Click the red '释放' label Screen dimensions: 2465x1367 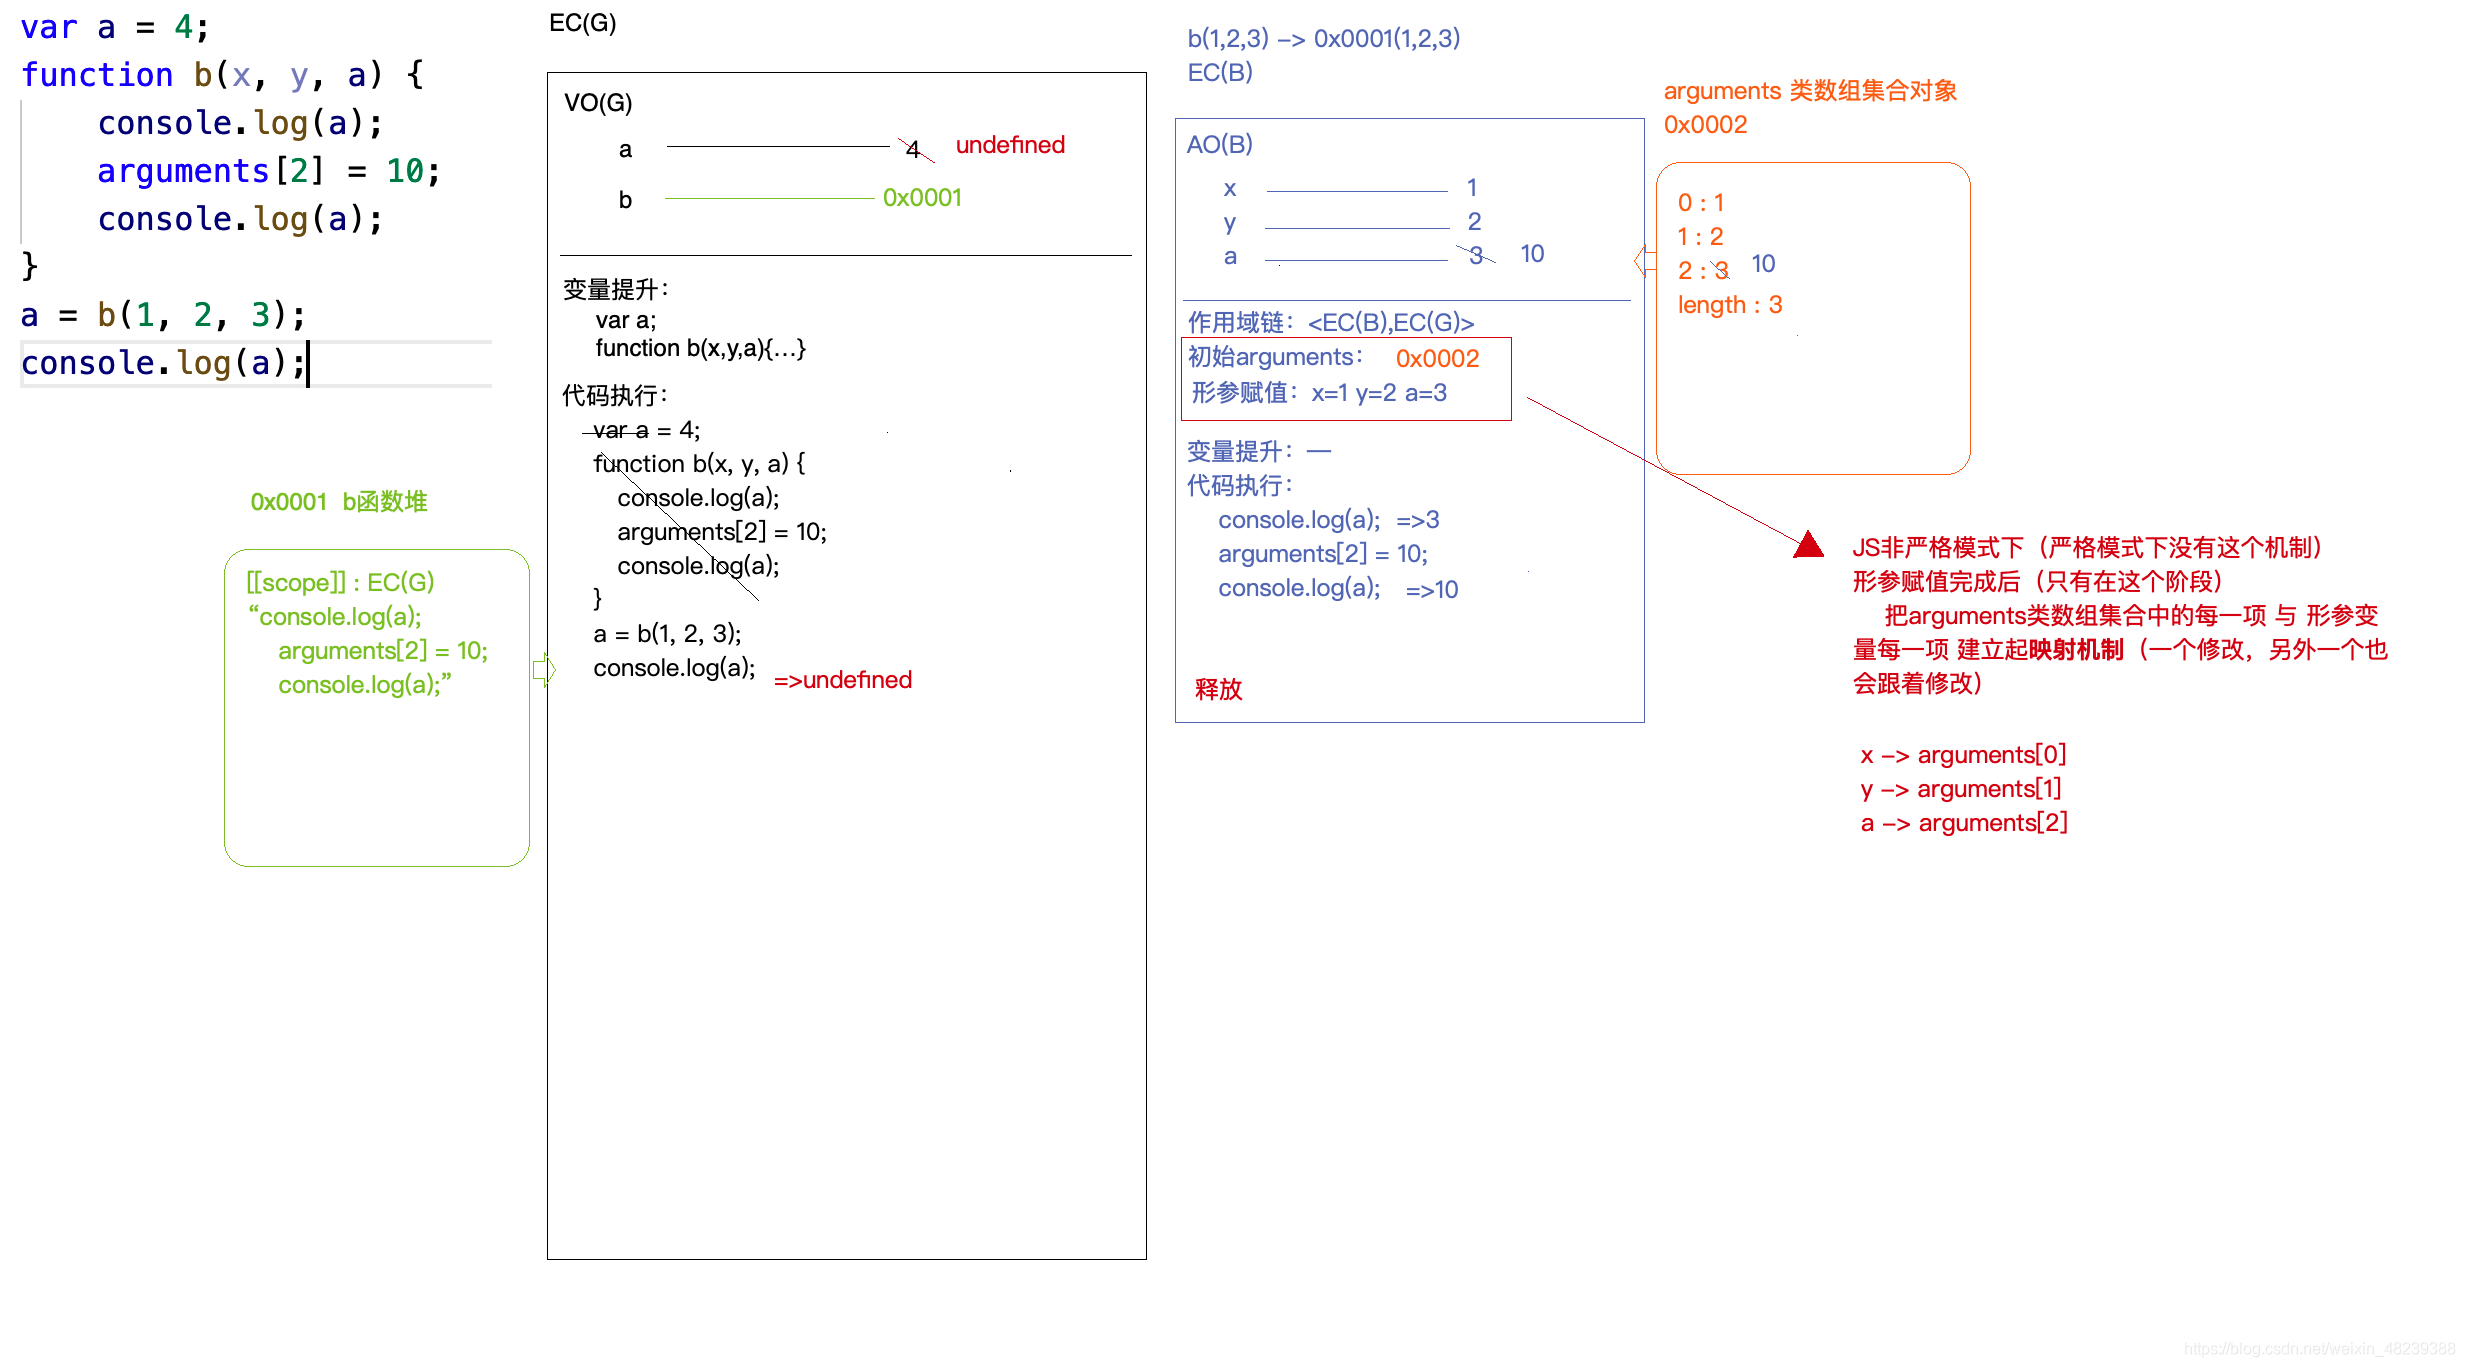(1218, 689)
